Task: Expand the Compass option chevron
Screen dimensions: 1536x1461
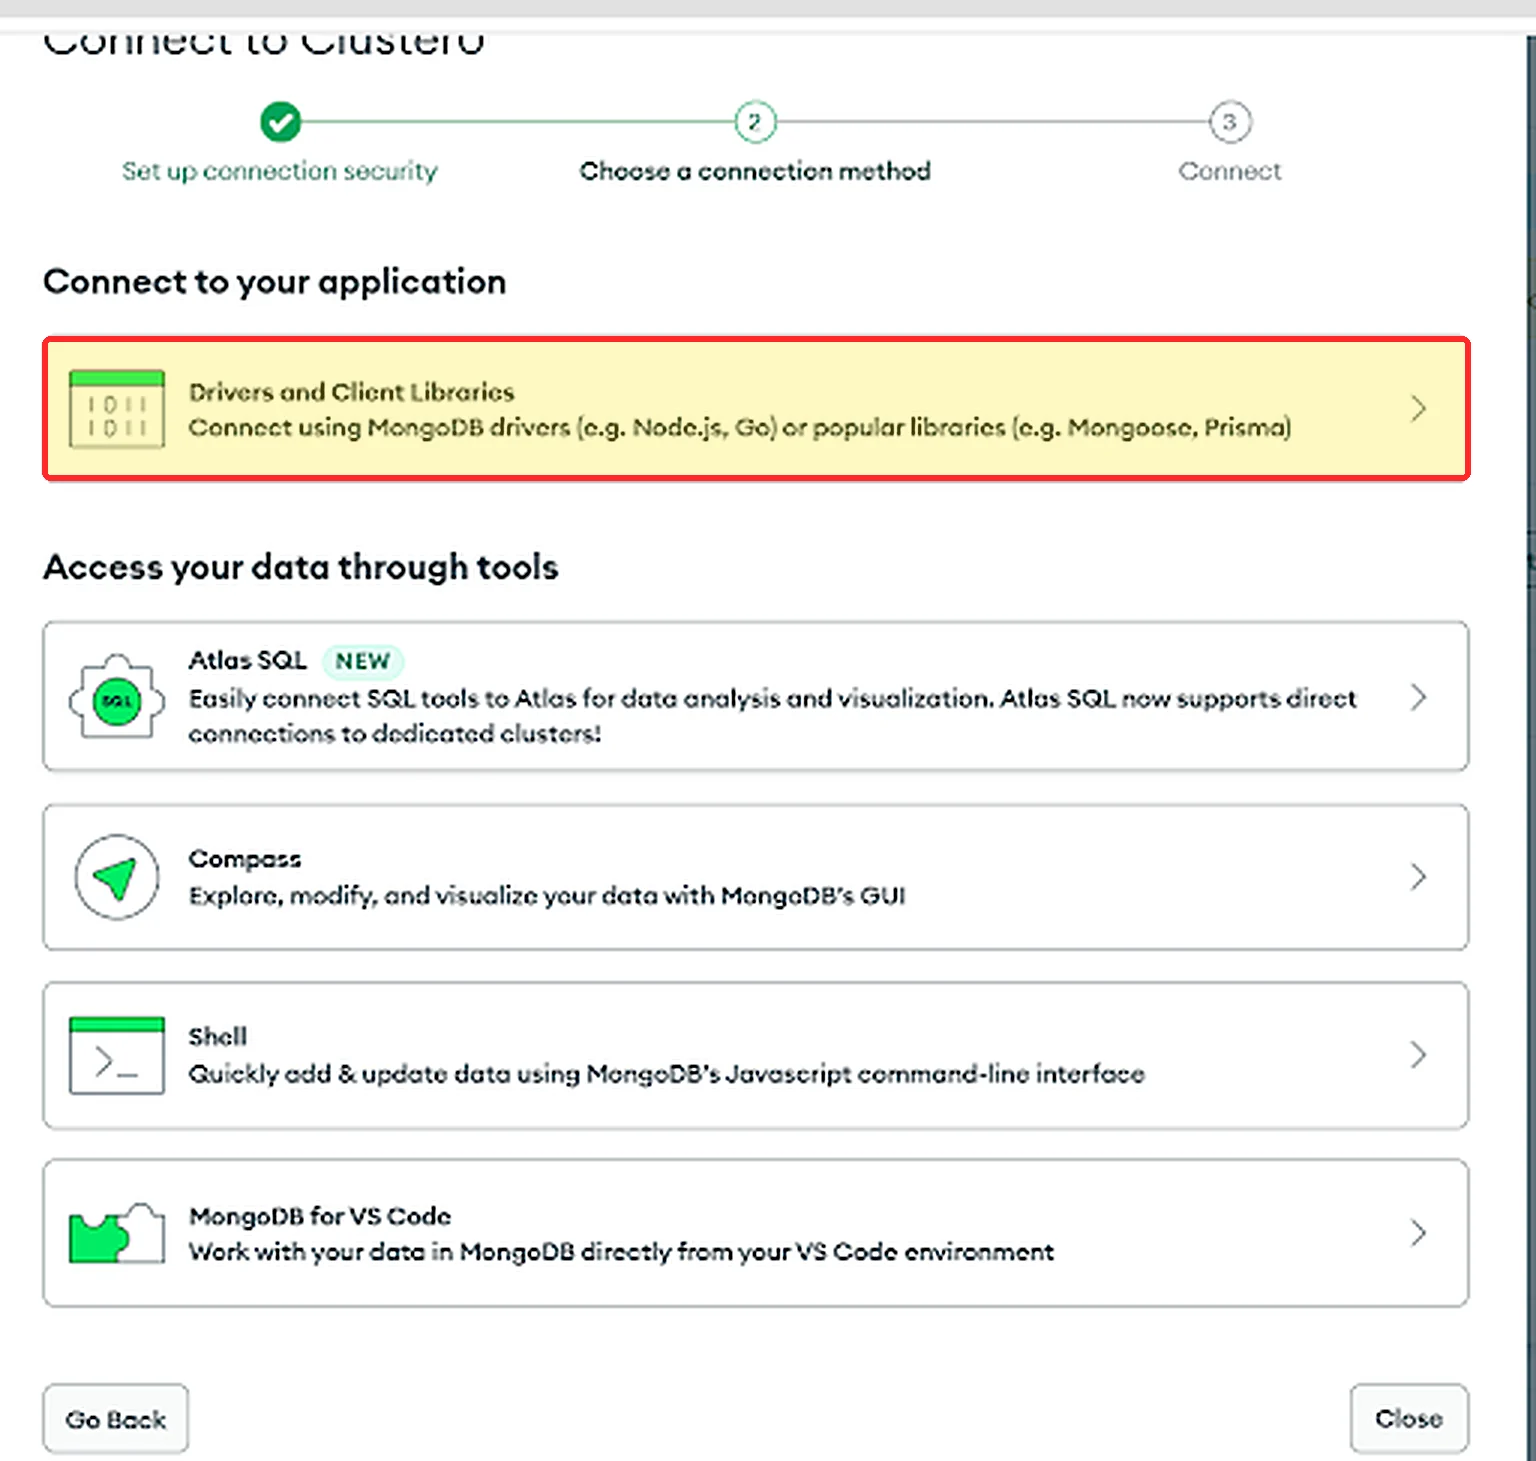Action: (1418, 877)
